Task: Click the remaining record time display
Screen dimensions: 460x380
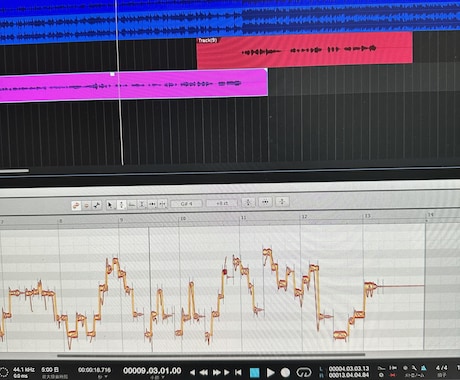Action: coord(50,370)
